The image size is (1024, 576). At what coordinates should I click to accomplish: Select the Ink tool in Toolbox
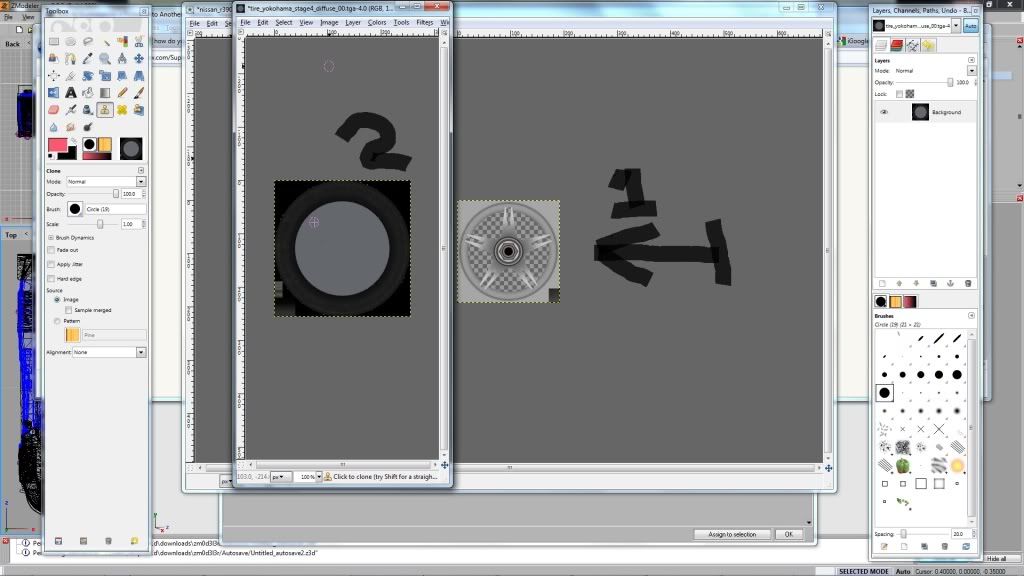[88, 110]
